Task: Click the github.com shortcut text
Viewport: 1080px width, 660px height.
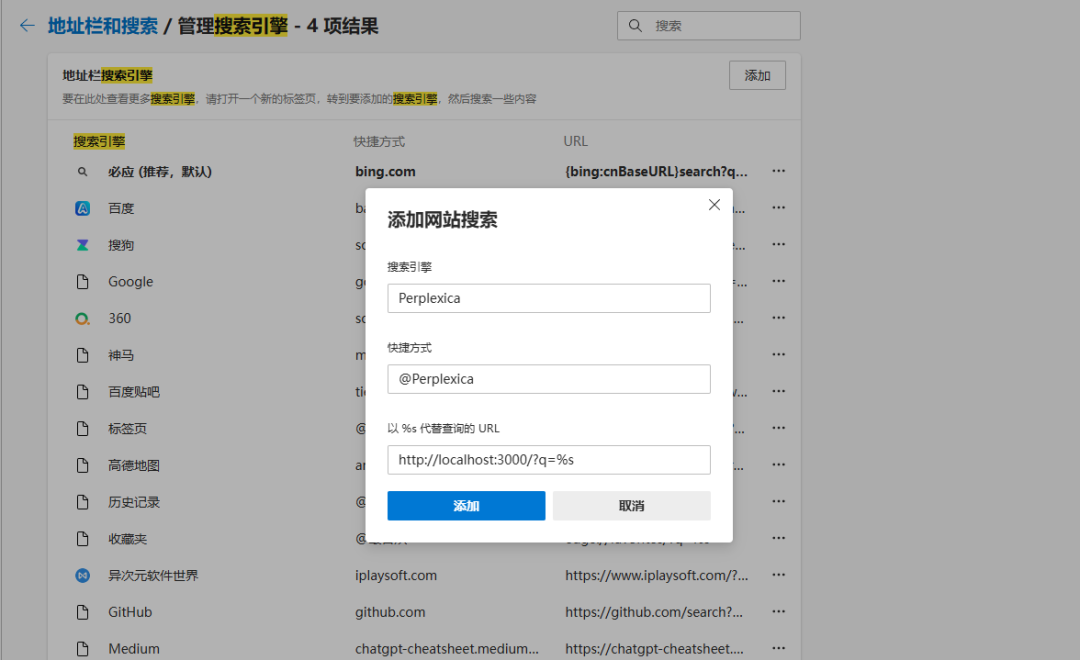Action: tap(390, 612)
